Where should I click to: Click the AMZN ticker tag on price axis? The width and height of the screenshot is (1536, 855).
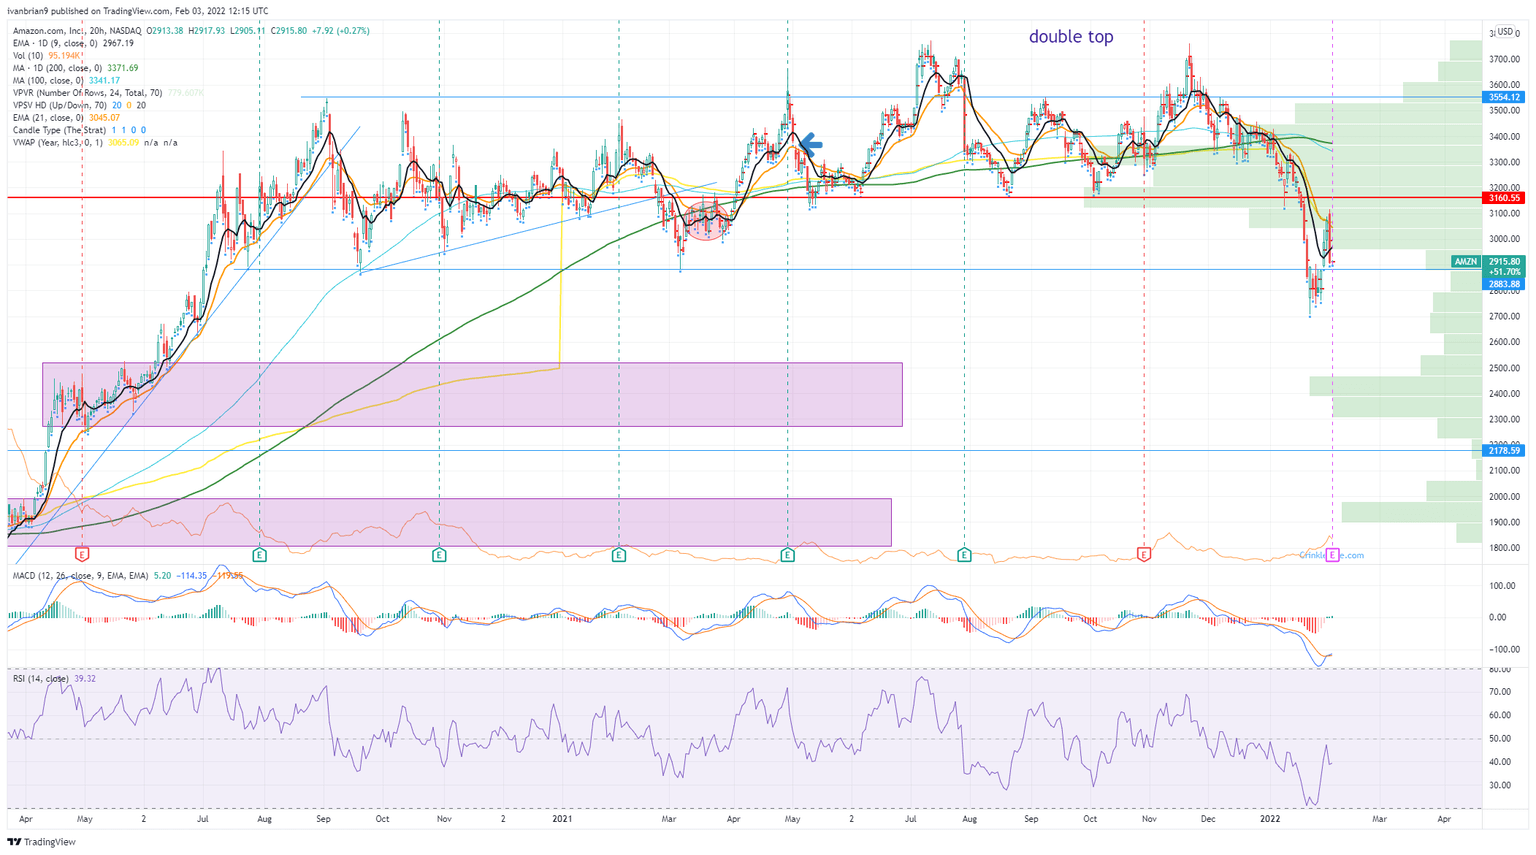(1465, 262)
